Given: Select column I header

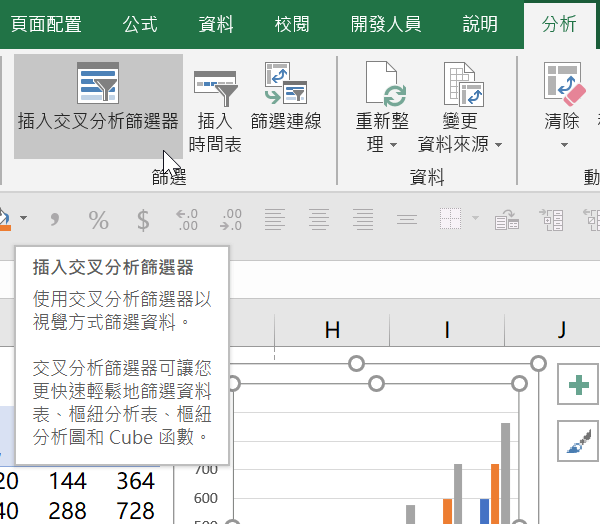Looking at the screenshot, I should coord(447,330).
